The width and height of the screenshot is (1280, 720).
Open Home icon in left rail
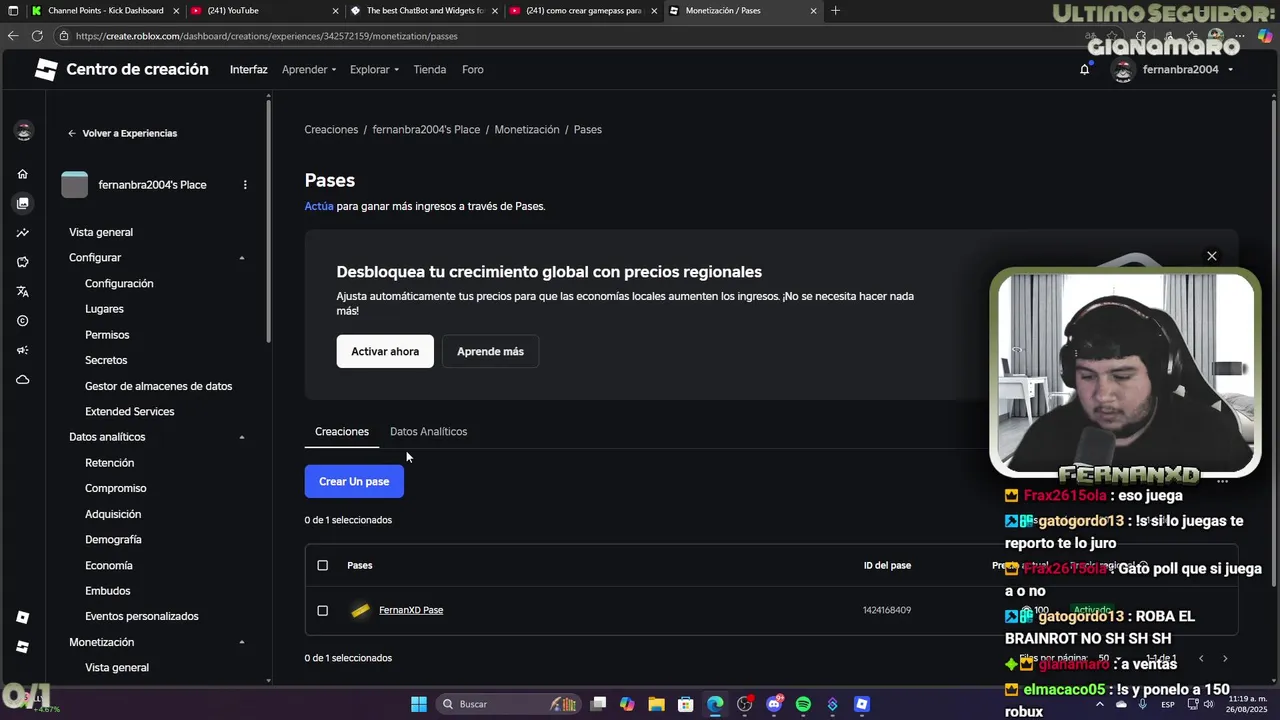pos(22,174)
